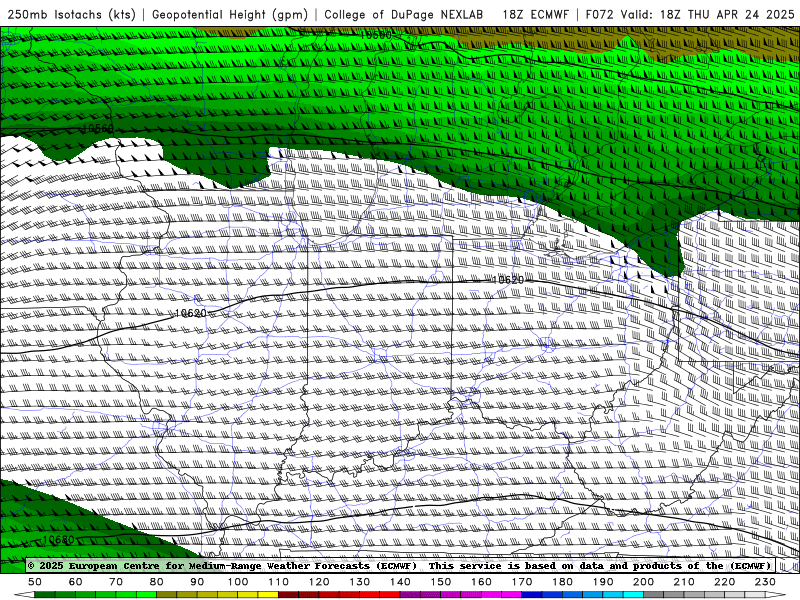Click the 70 value on the color scale

click(116, 582)
